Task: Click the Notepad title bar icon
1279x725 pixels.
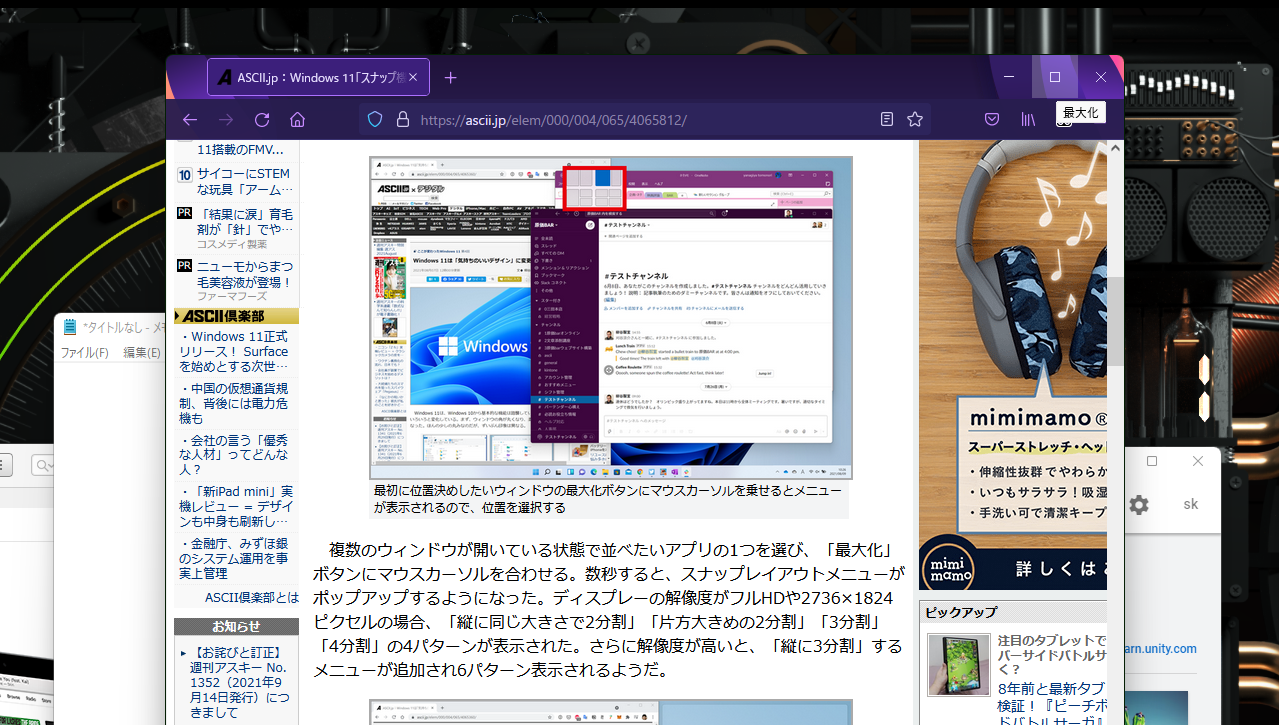Action: [x=70, y=327]
